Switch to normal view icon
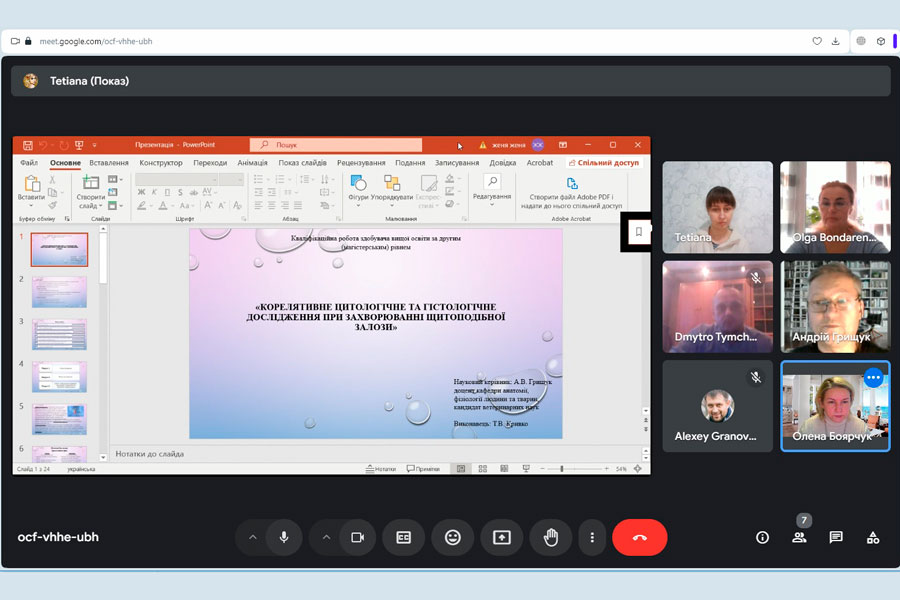Image resolution: width=900 pixels, height=600 pixels. pos(460,469)
